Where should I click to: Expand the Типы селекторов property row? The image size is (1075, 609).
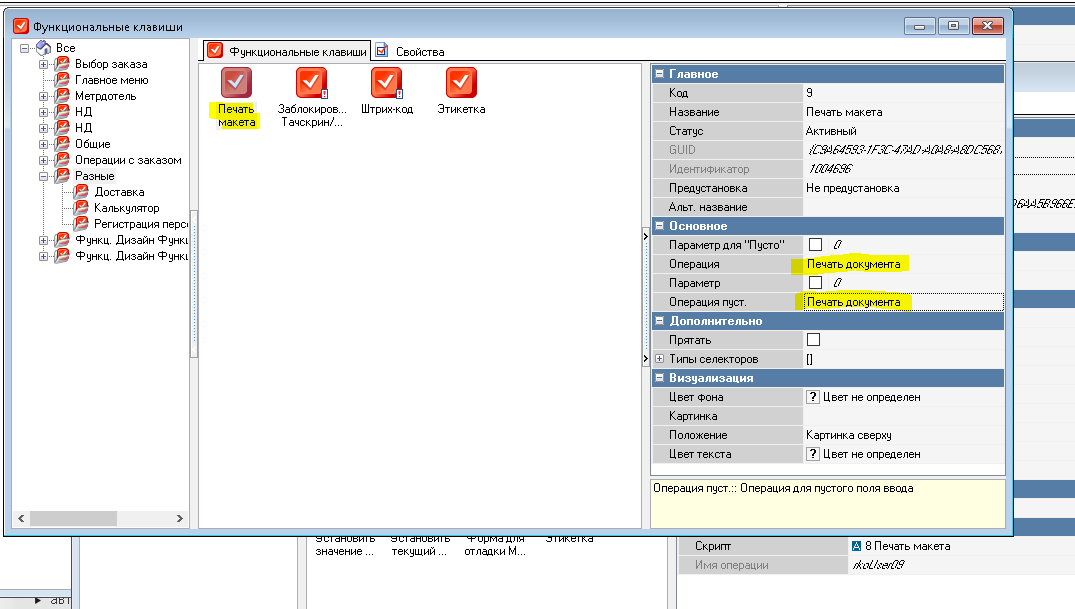659,359
